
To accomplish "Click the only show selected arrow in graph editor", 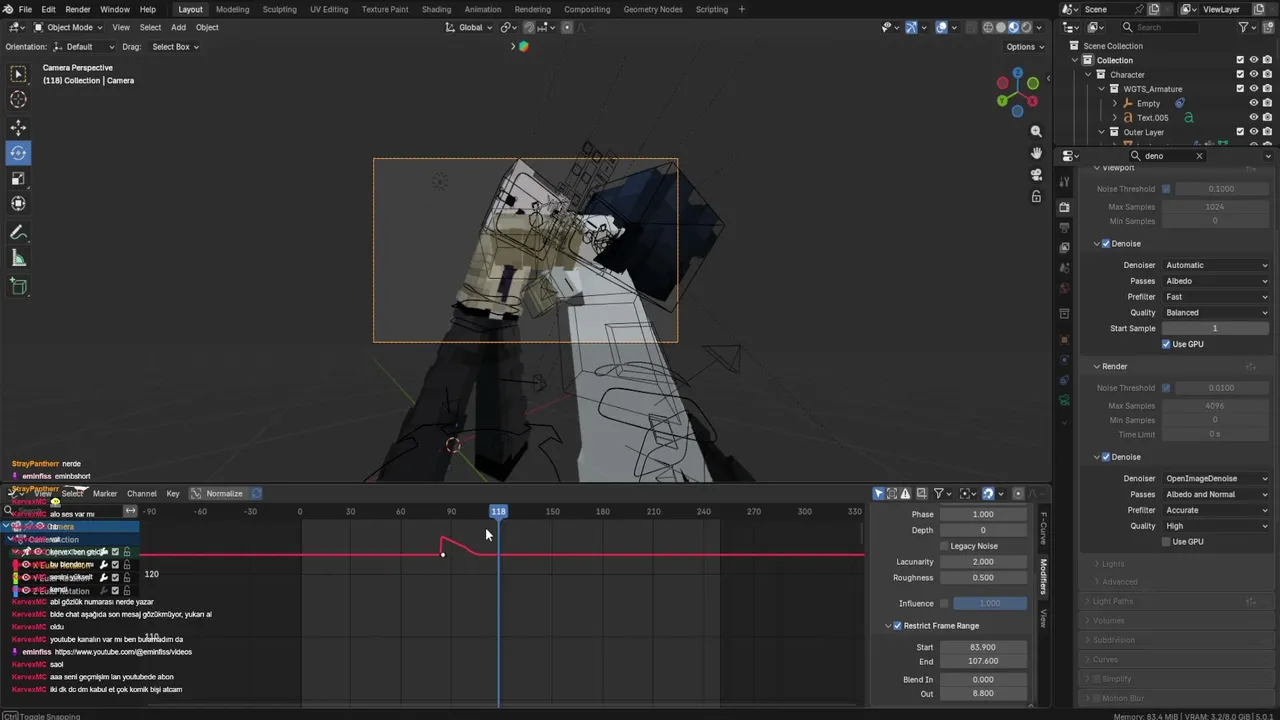I will click(x=878, y=493).
